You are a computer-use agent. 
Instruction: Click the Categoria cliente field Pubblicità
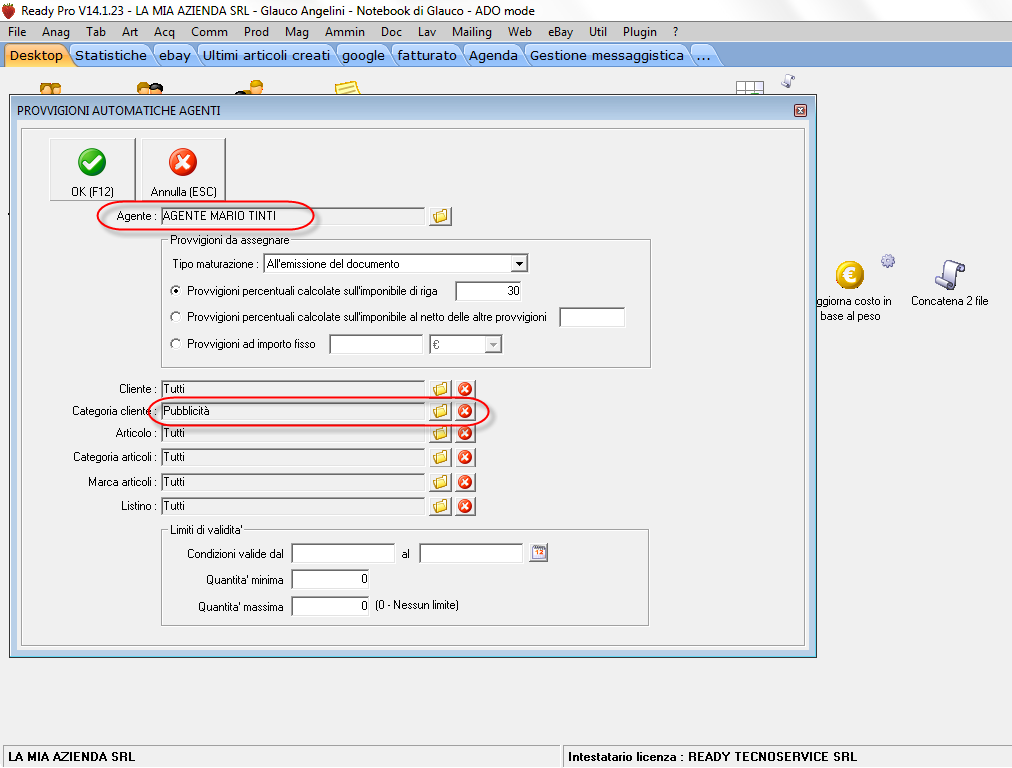(x=293, y=411)
